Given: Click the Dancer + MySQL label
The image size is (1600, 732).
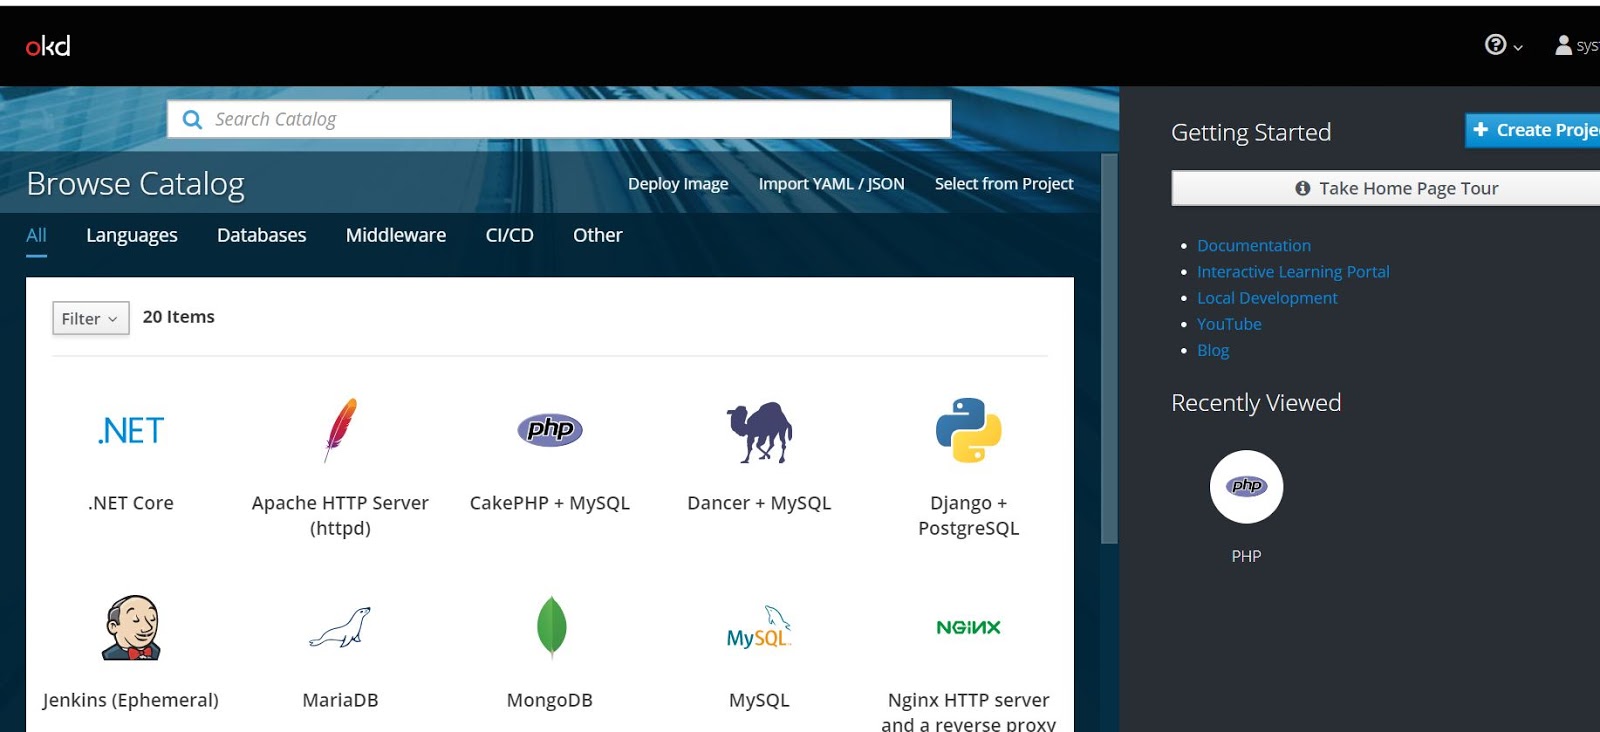Looking at the screenshot, I should tap(759, 503).
